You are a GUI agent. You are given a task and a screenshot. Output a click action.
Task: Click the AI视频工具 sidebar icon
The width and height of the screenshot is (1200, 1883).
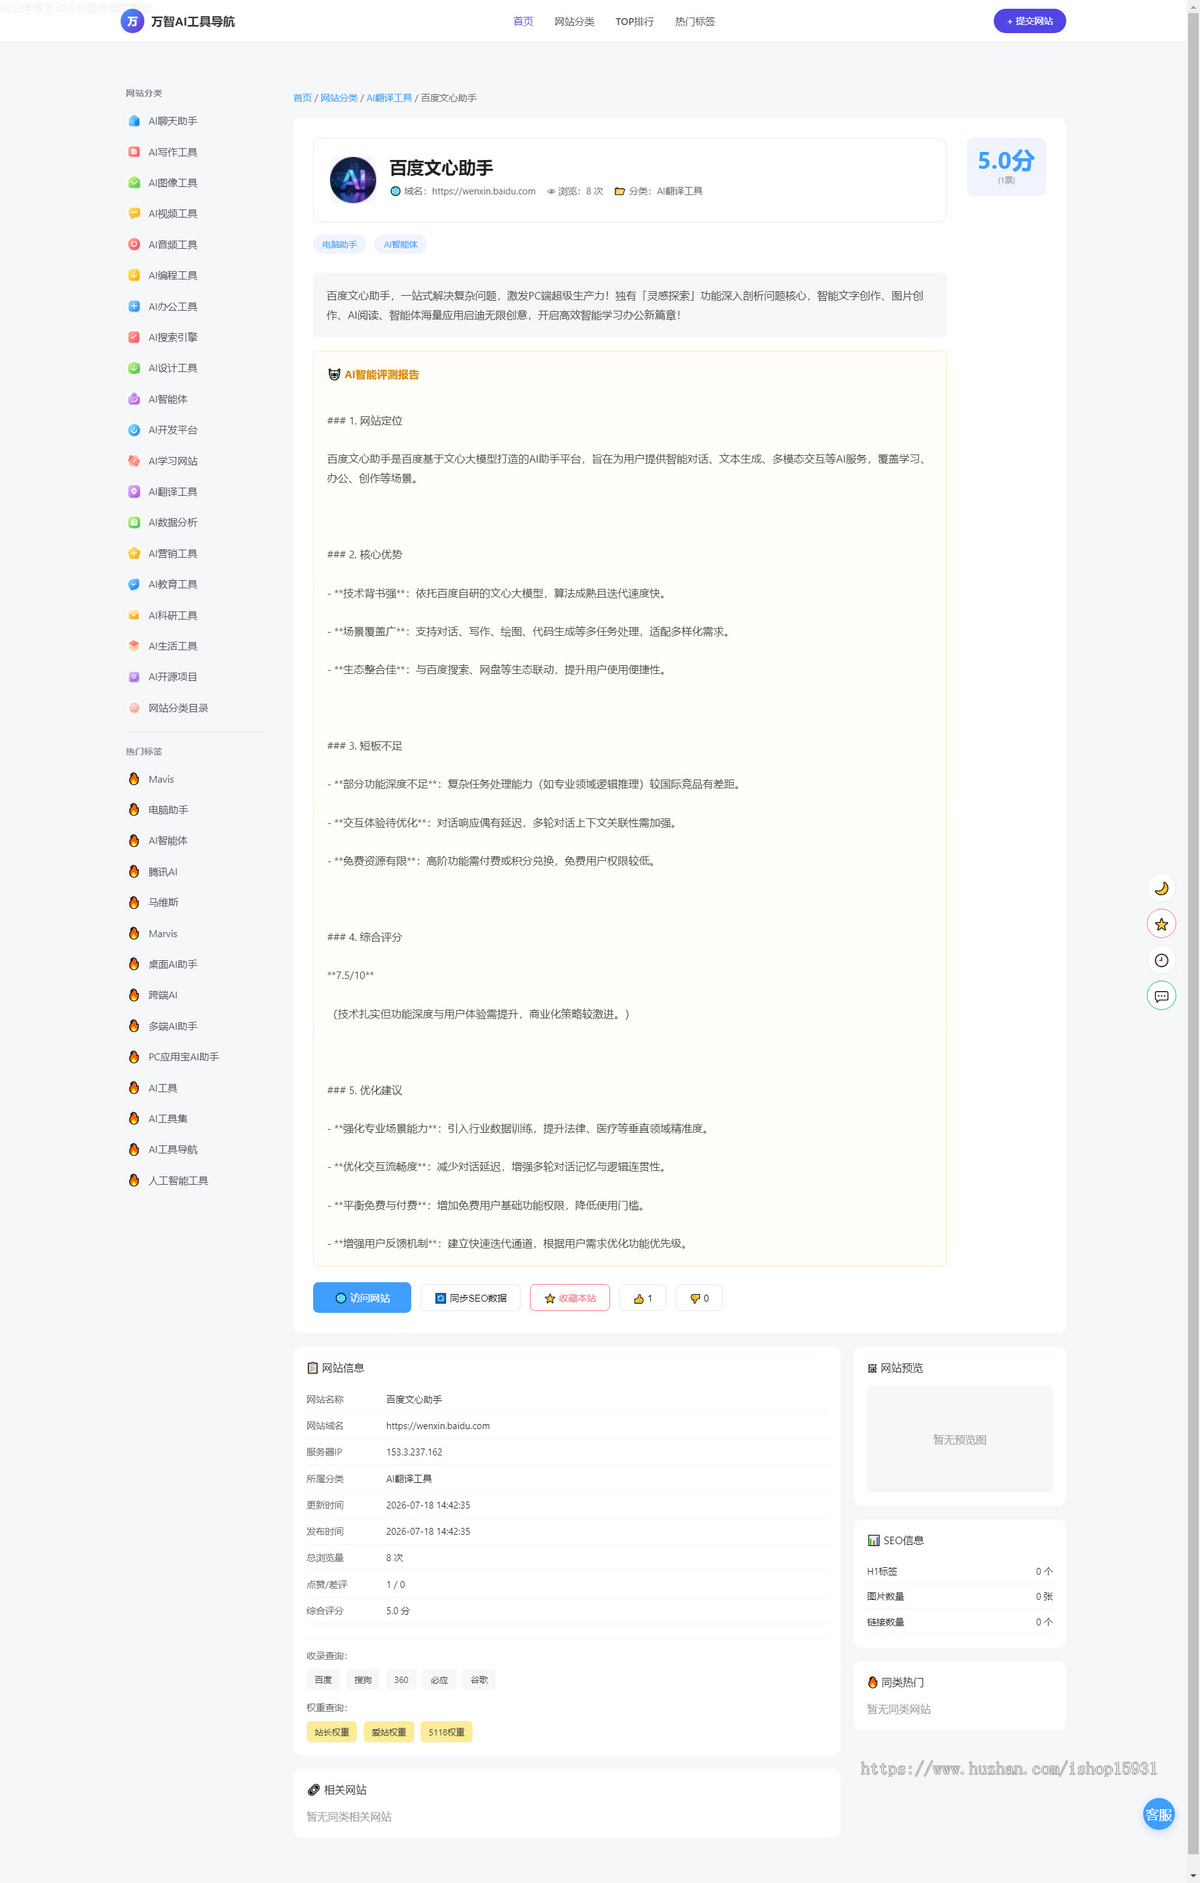tap(134, 213)
